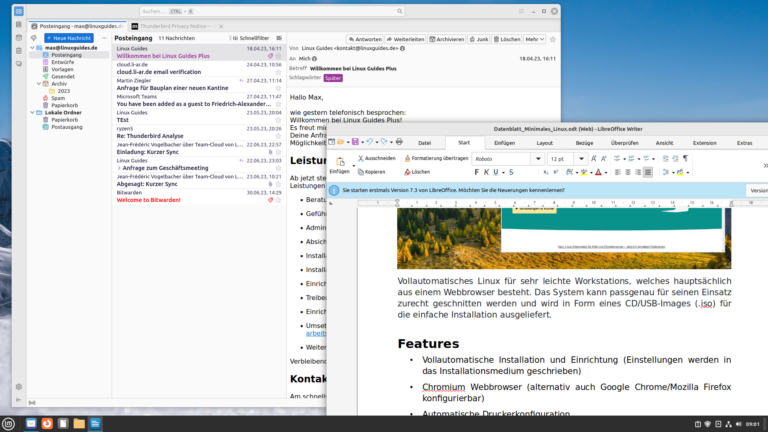768x432 pixels.
Task: Click the Einfügen paste icon in Writer
Action: (340, 162)
